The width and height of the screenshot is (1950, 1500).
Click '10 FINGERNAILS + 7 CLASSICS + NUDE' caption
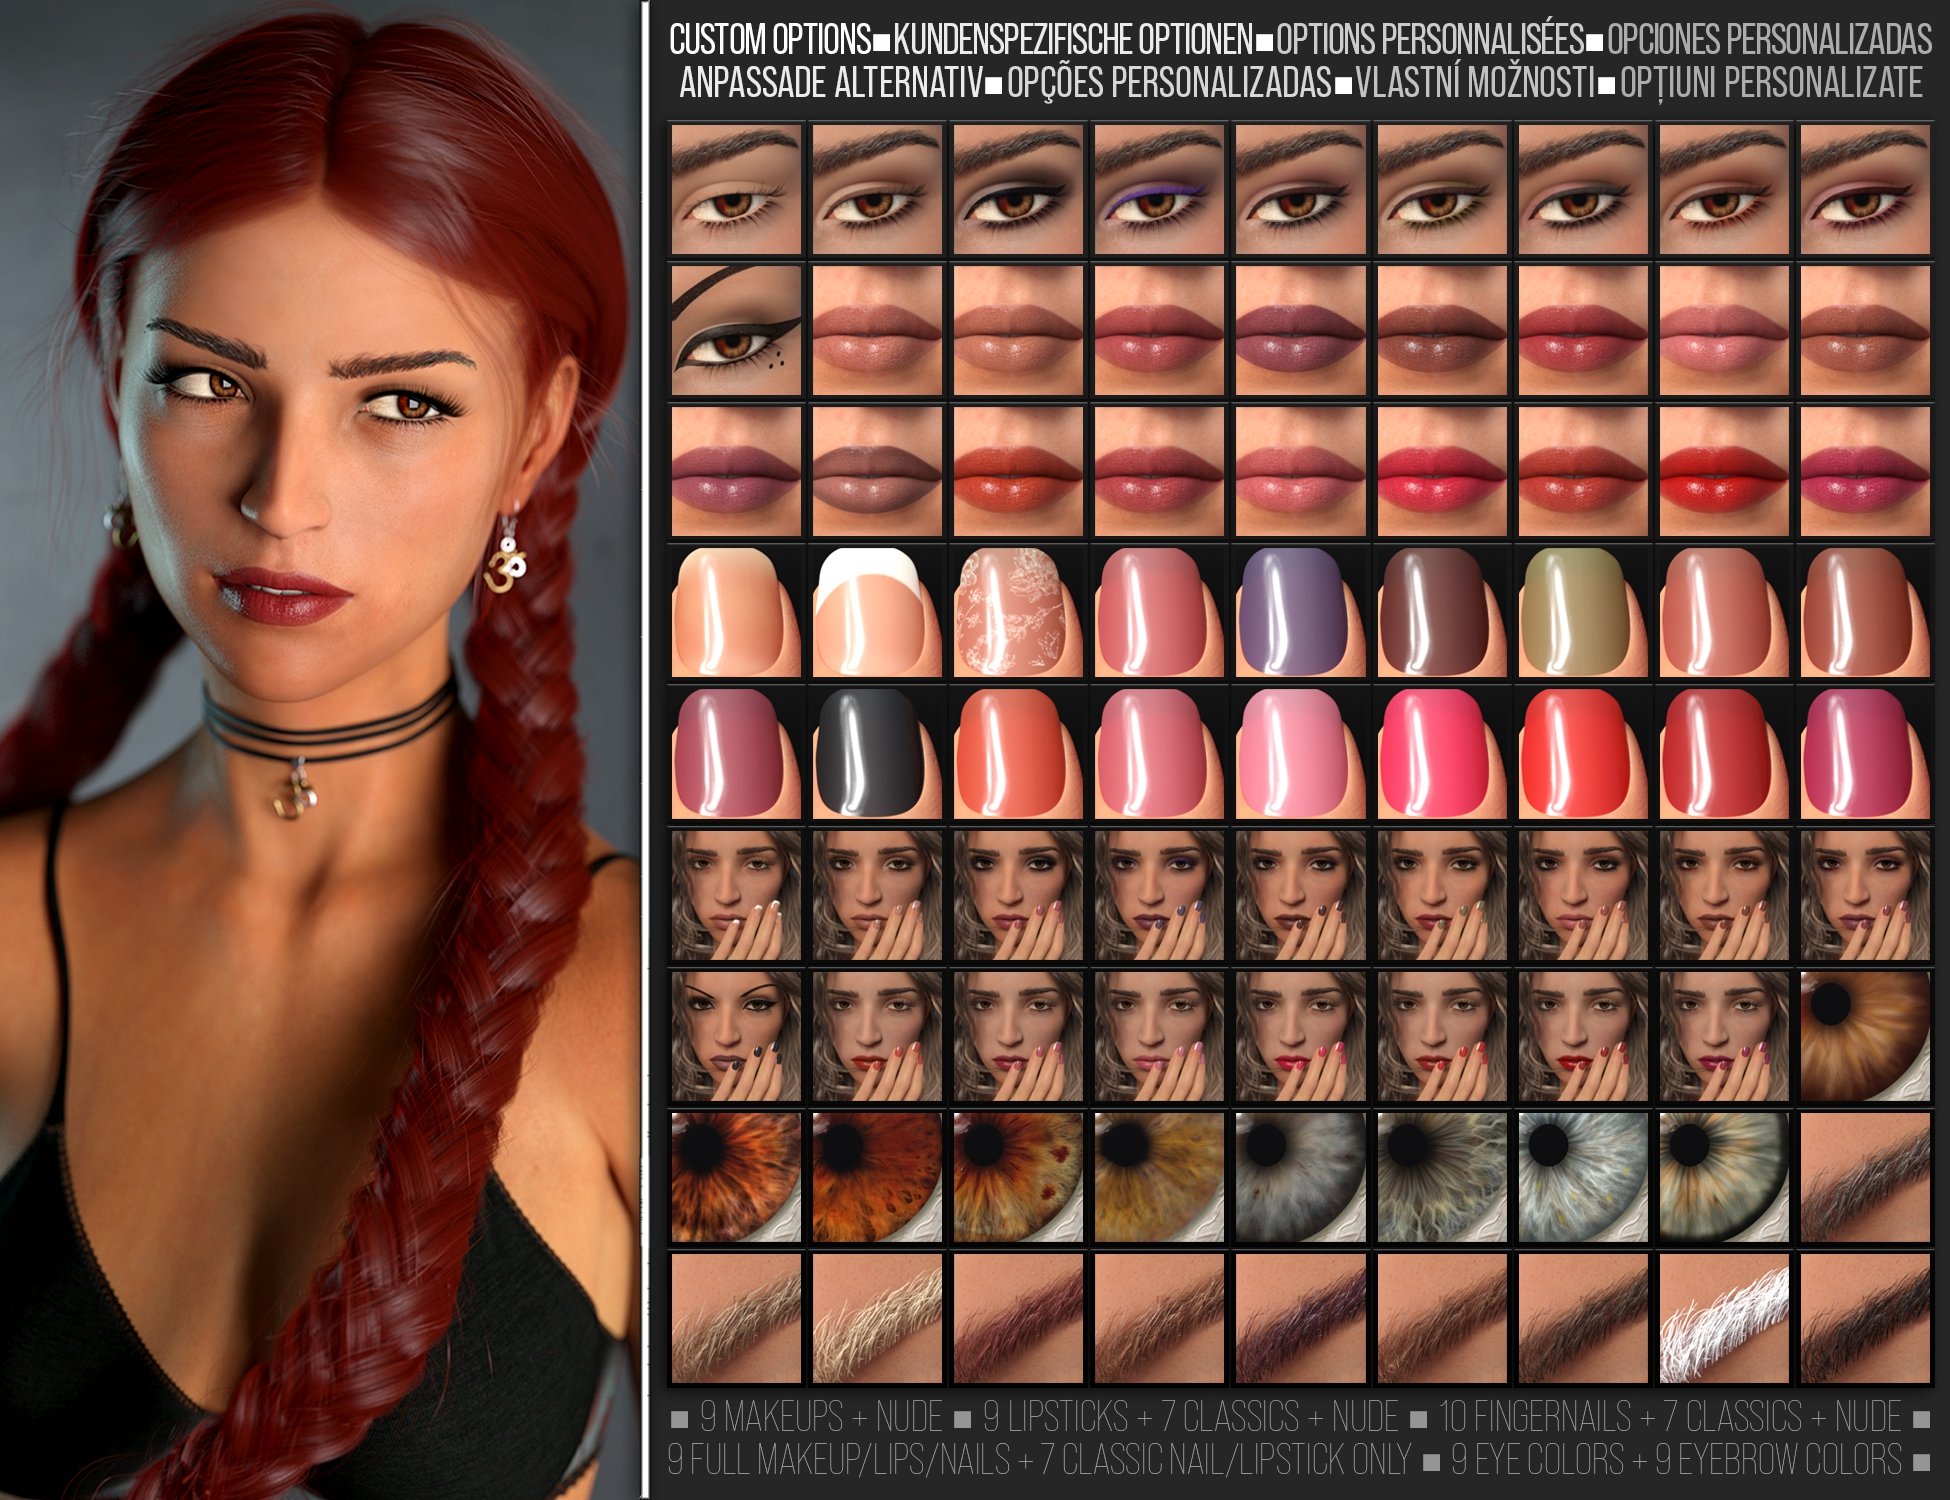[1670, 1417]
